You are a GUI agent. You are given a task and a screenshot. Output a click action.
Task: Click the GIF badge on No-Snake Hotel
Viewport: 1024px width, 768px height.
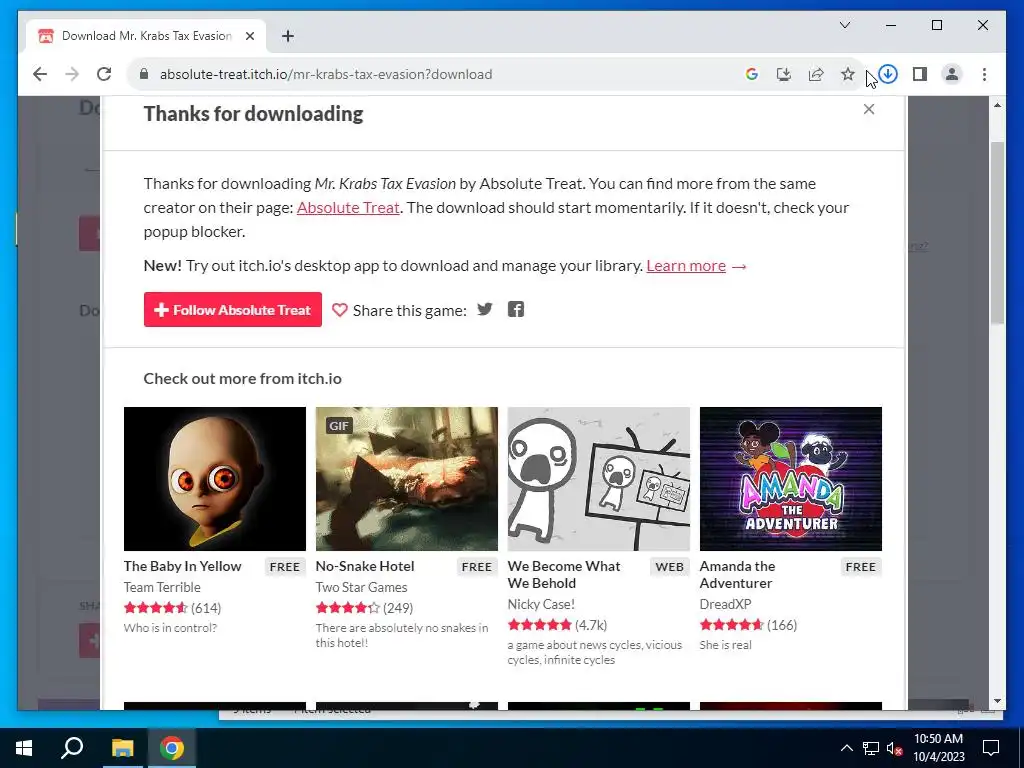tap(339, 426)
